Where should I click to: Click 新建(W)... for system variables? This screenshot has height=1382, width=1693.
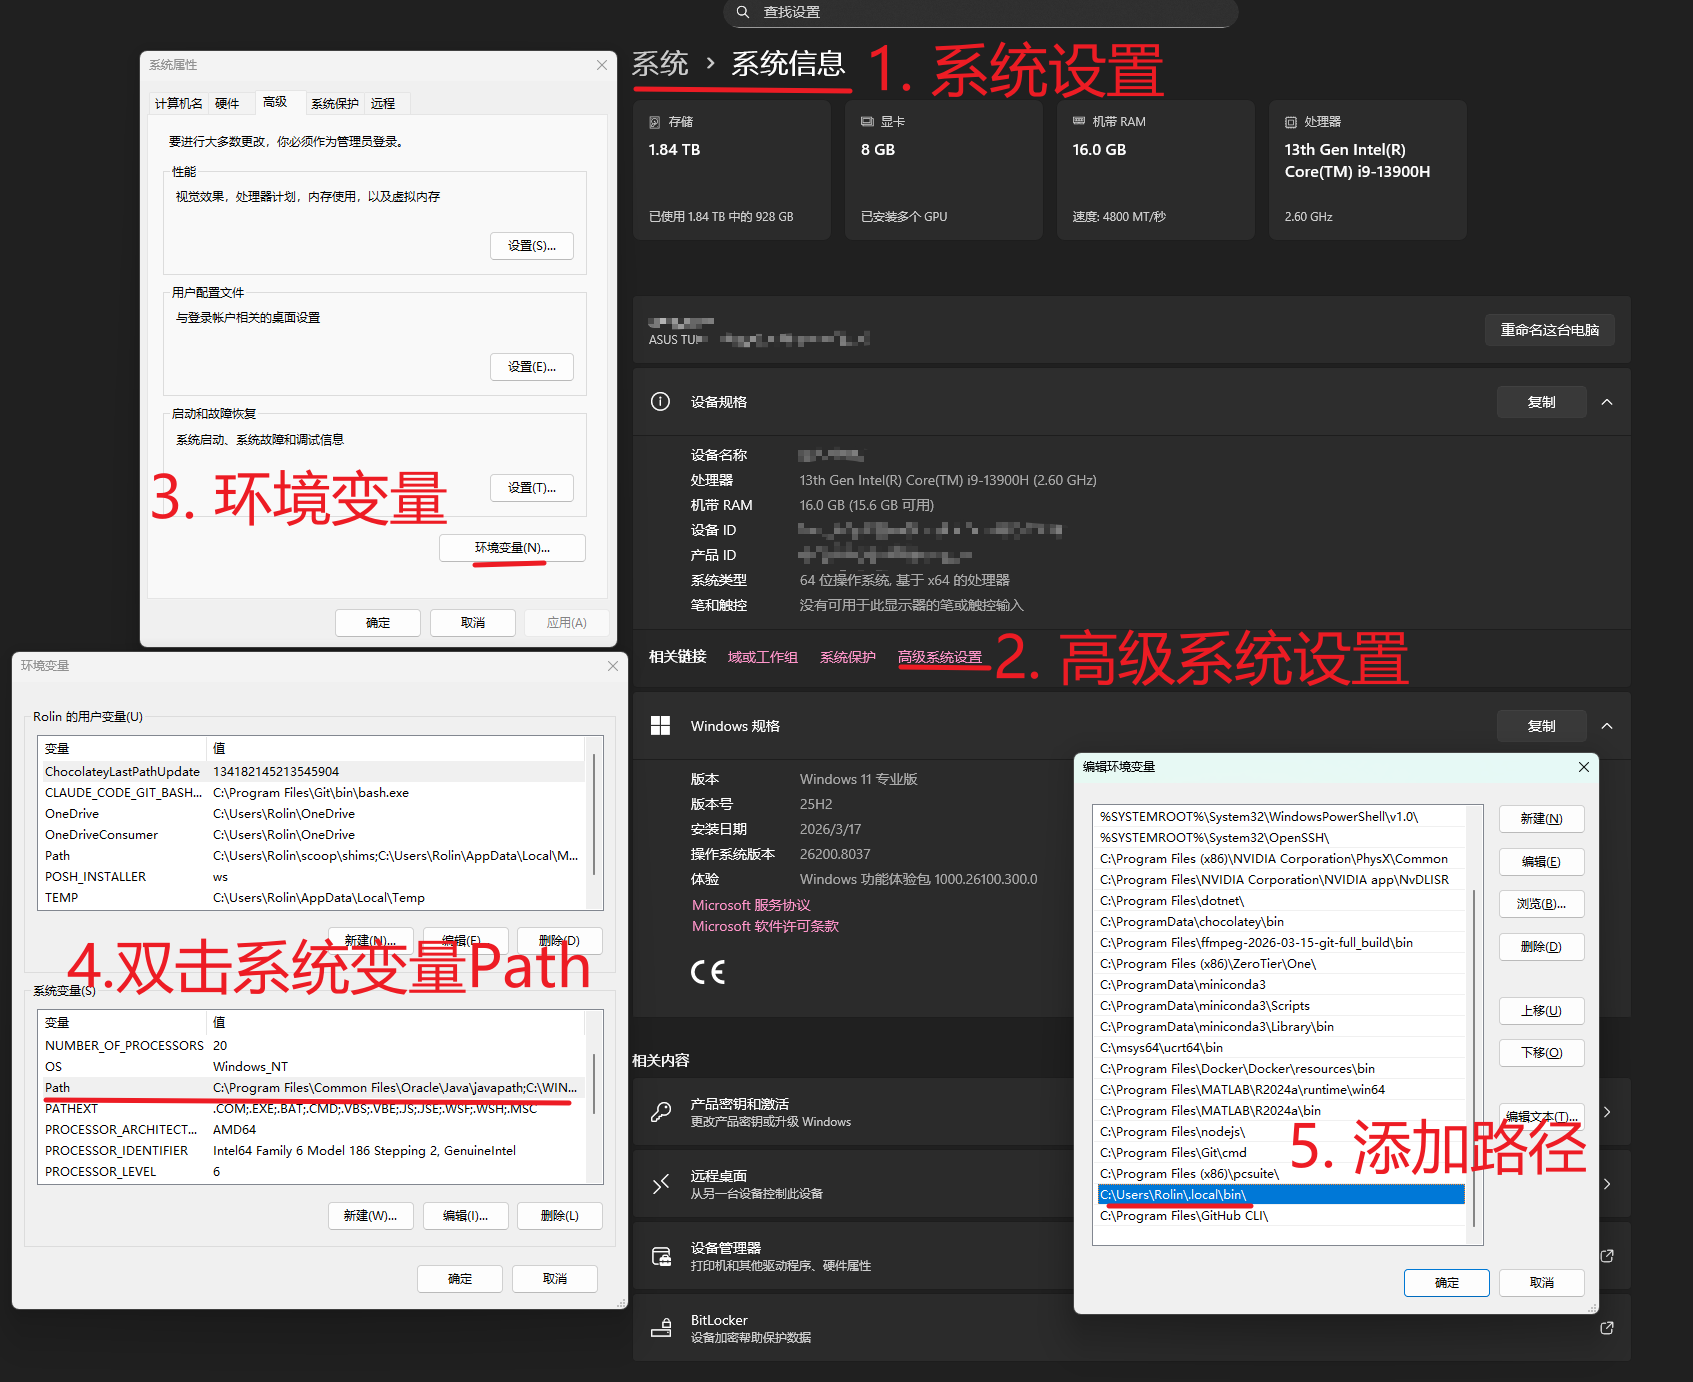point(371,1216)
